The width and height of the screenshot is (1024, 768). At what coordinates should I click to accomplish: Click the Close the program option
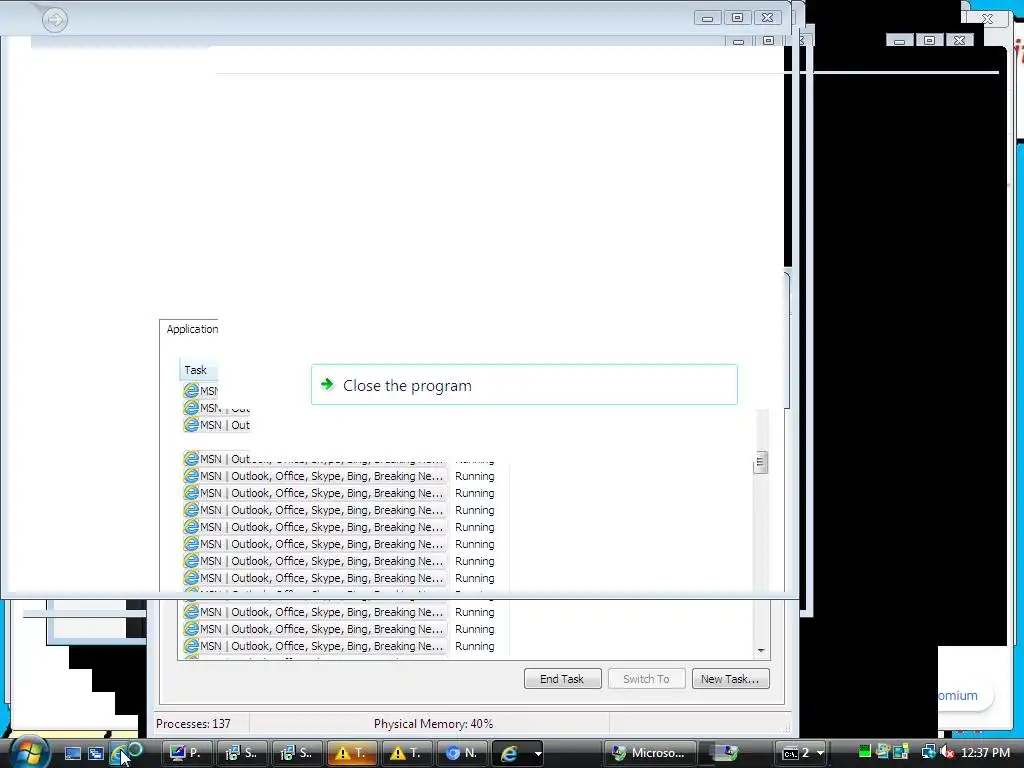[x=524, y=385]
